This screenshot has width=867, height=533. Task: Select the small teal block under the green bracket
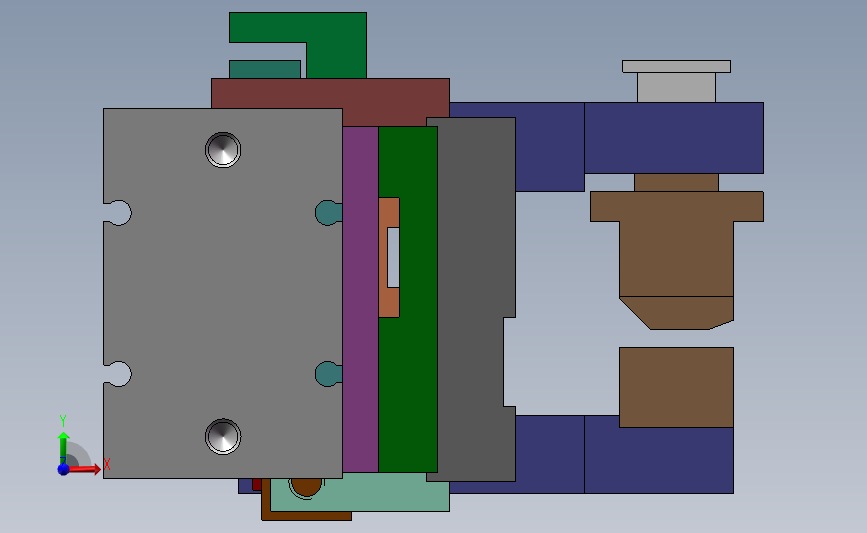(x=265, y=70)
